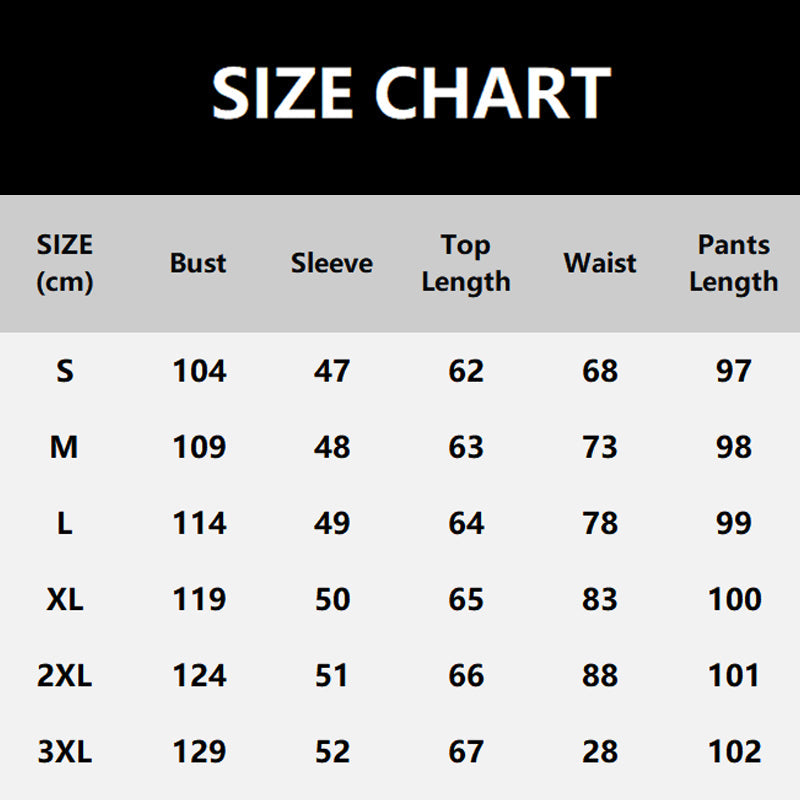
Task: Select the Pants Length column header
Action: (x=733, y=263)
